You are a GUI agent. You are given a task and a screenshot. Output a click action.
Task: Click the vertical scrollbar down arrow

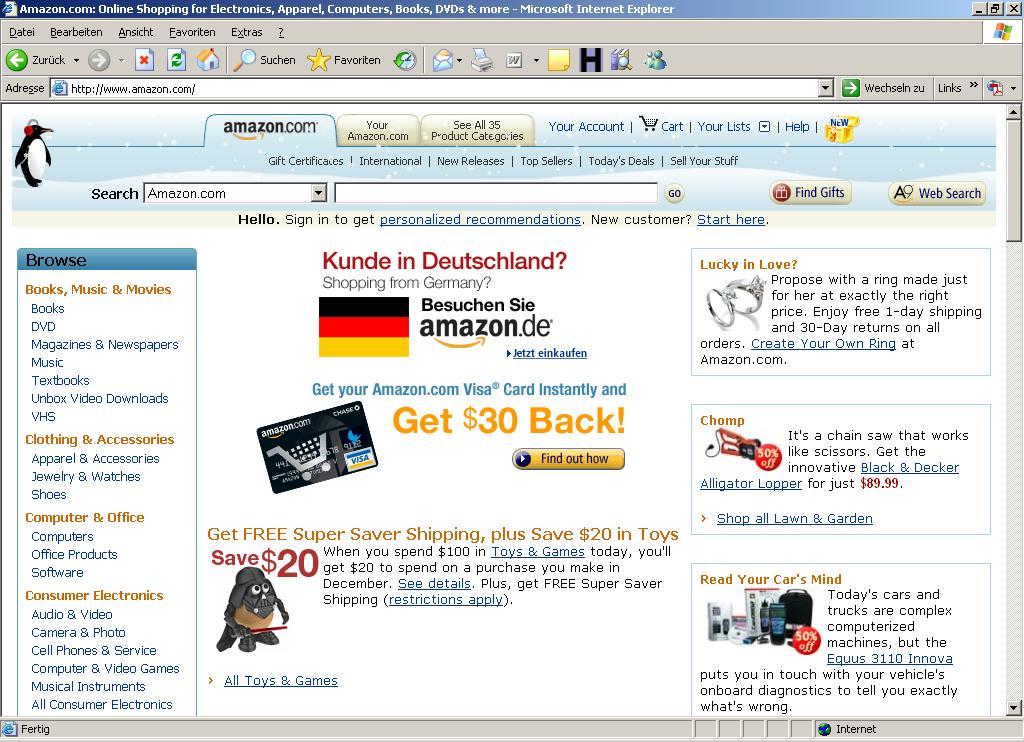pyautogui.click(x=1014, y=707)
